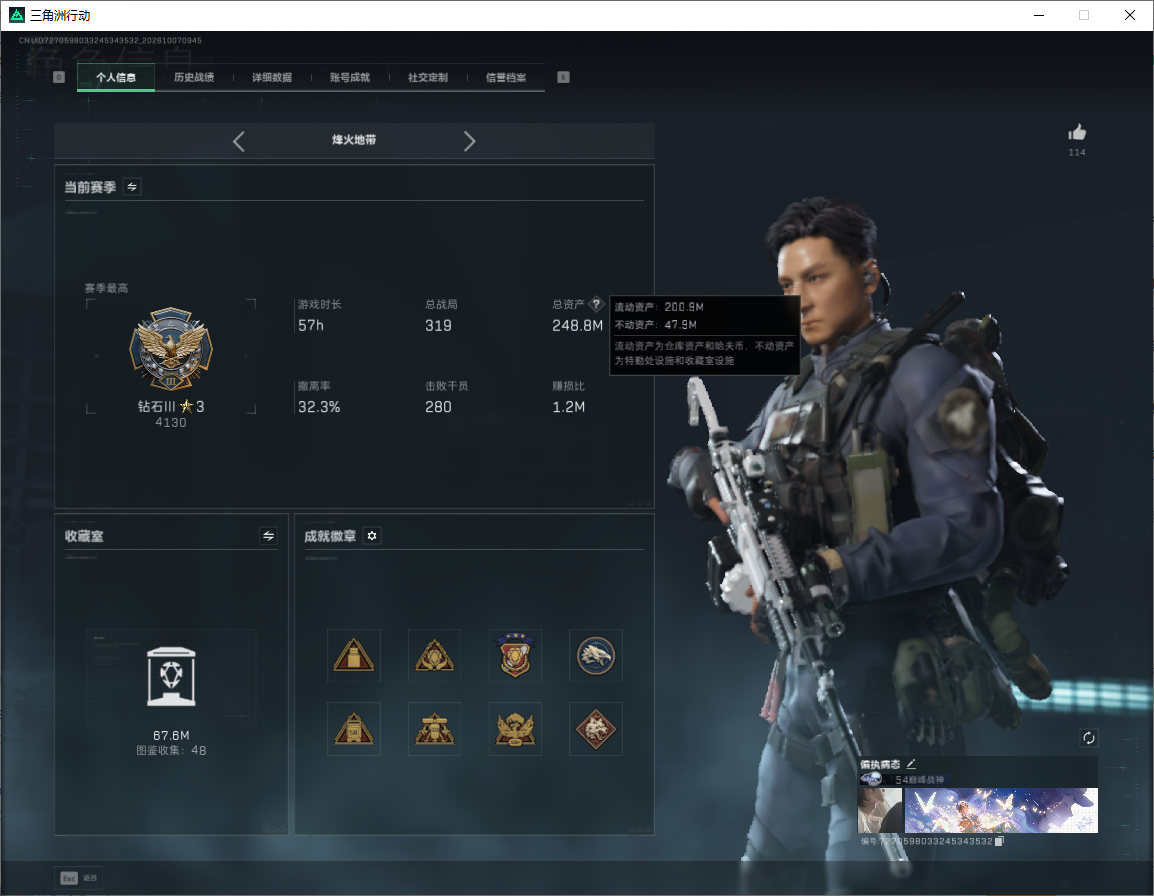
Task: Select the golden phoenix wings badge
Action: tap(515, 729)
